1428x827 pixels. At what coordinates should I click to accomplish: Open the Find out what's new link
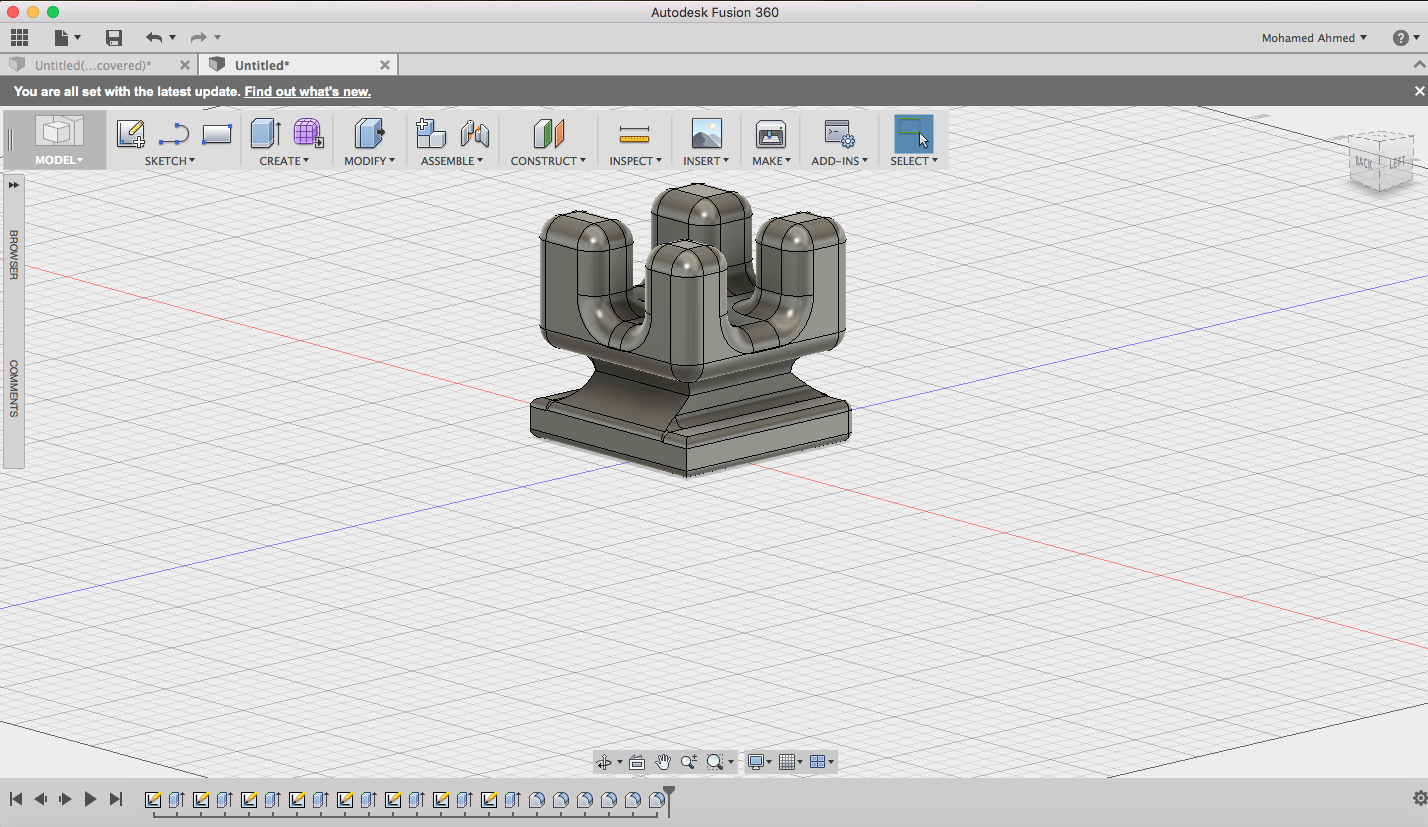tap(308, 91)
